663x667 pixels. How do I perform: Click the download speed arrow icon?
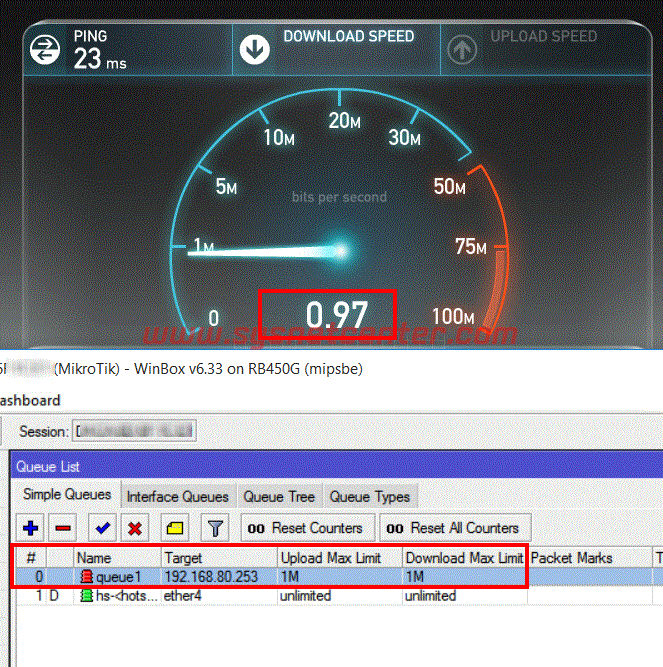click(255, 49)
